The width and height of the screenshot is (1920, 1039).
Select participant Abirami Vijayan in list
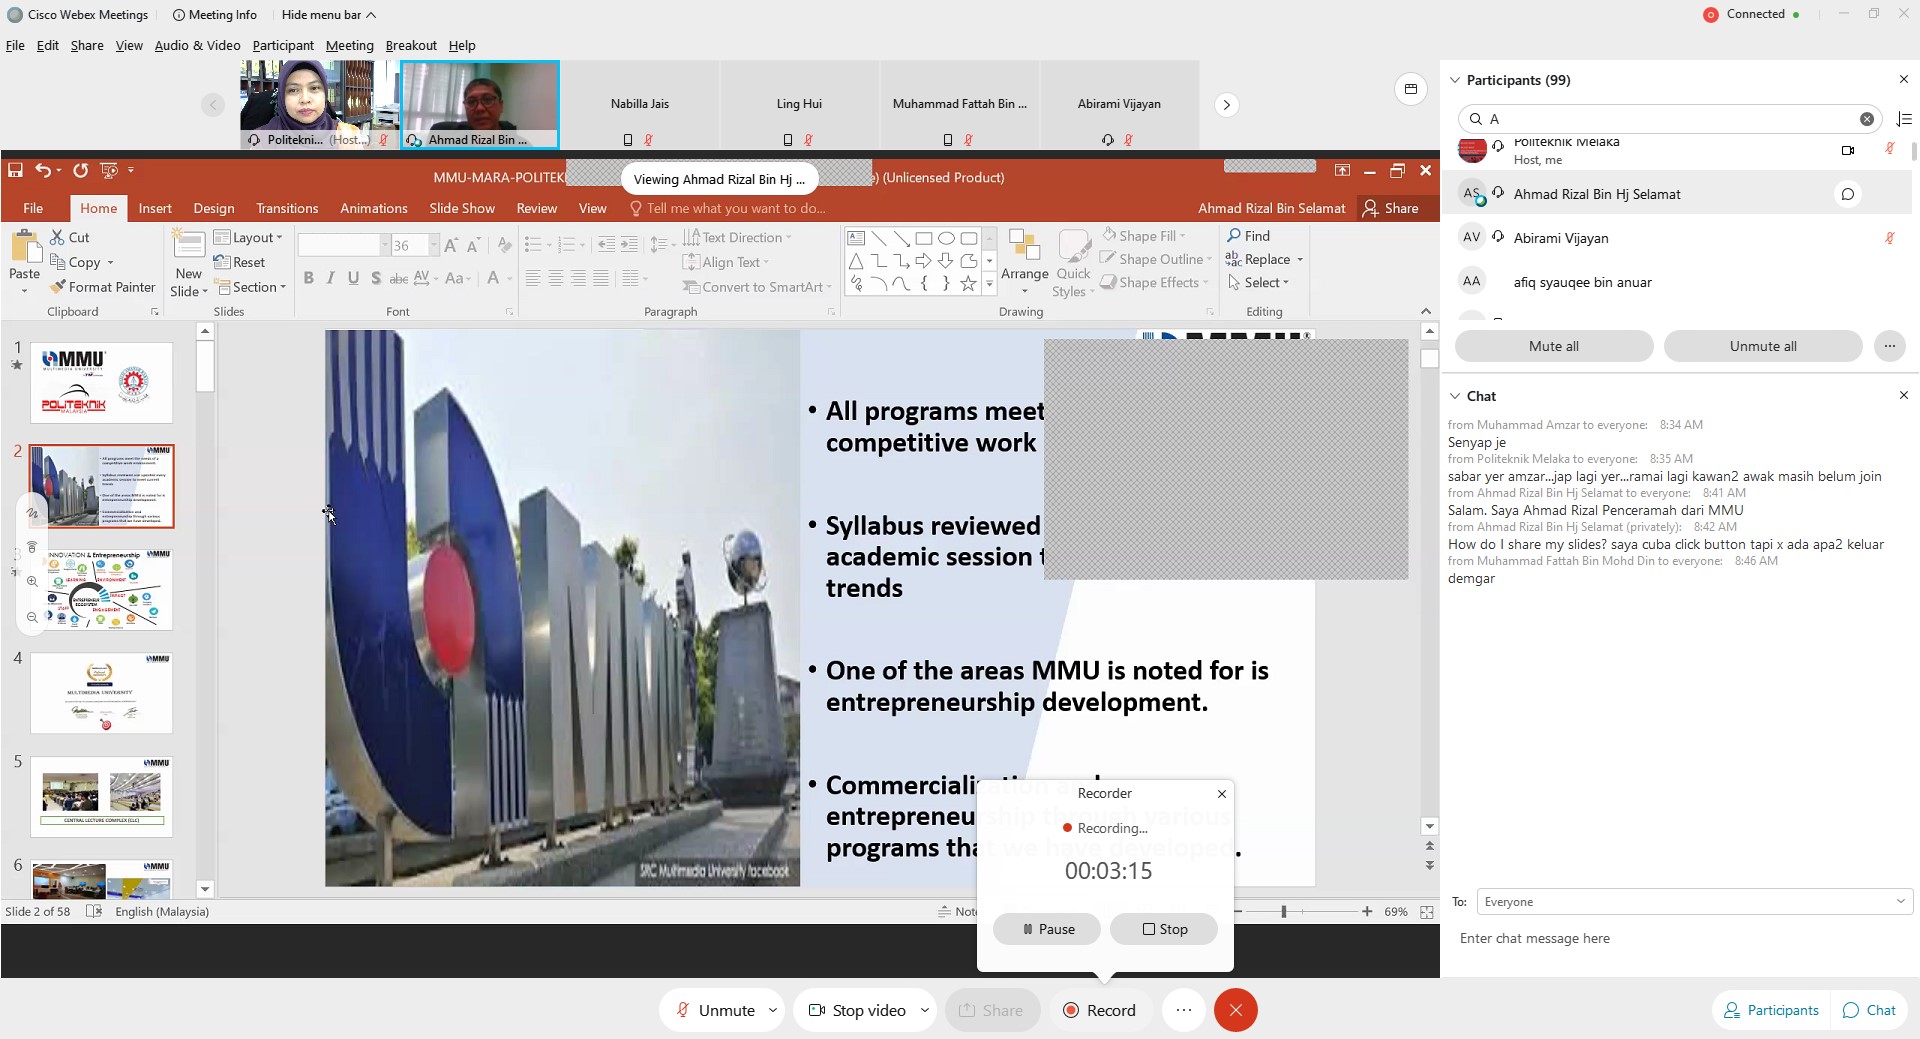1677,238
